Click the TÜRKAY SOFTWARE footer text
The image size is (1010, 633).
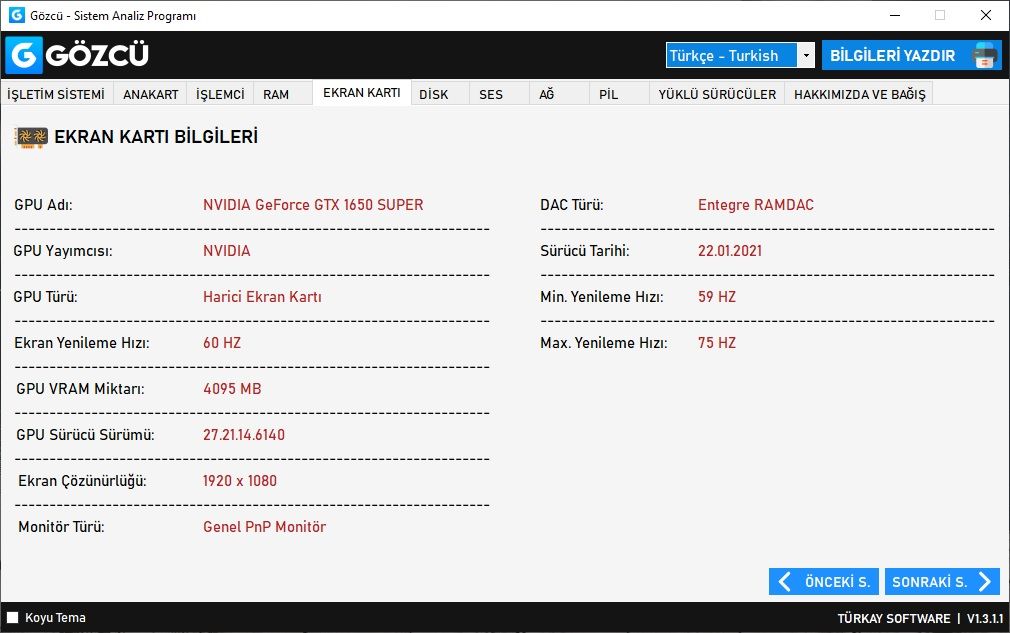click(894, 618)
